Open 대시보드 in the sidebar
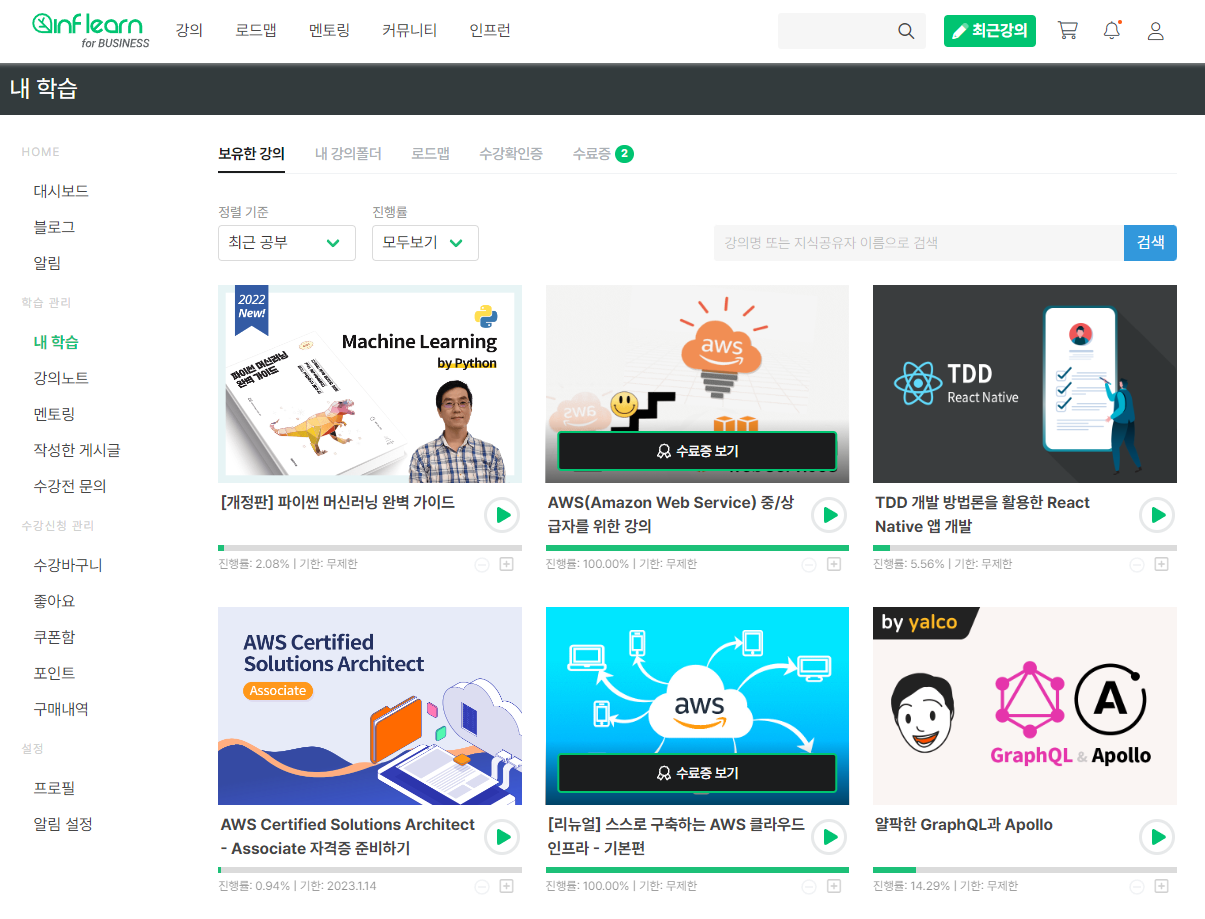The image size is (1205, 919). point(61,191)
